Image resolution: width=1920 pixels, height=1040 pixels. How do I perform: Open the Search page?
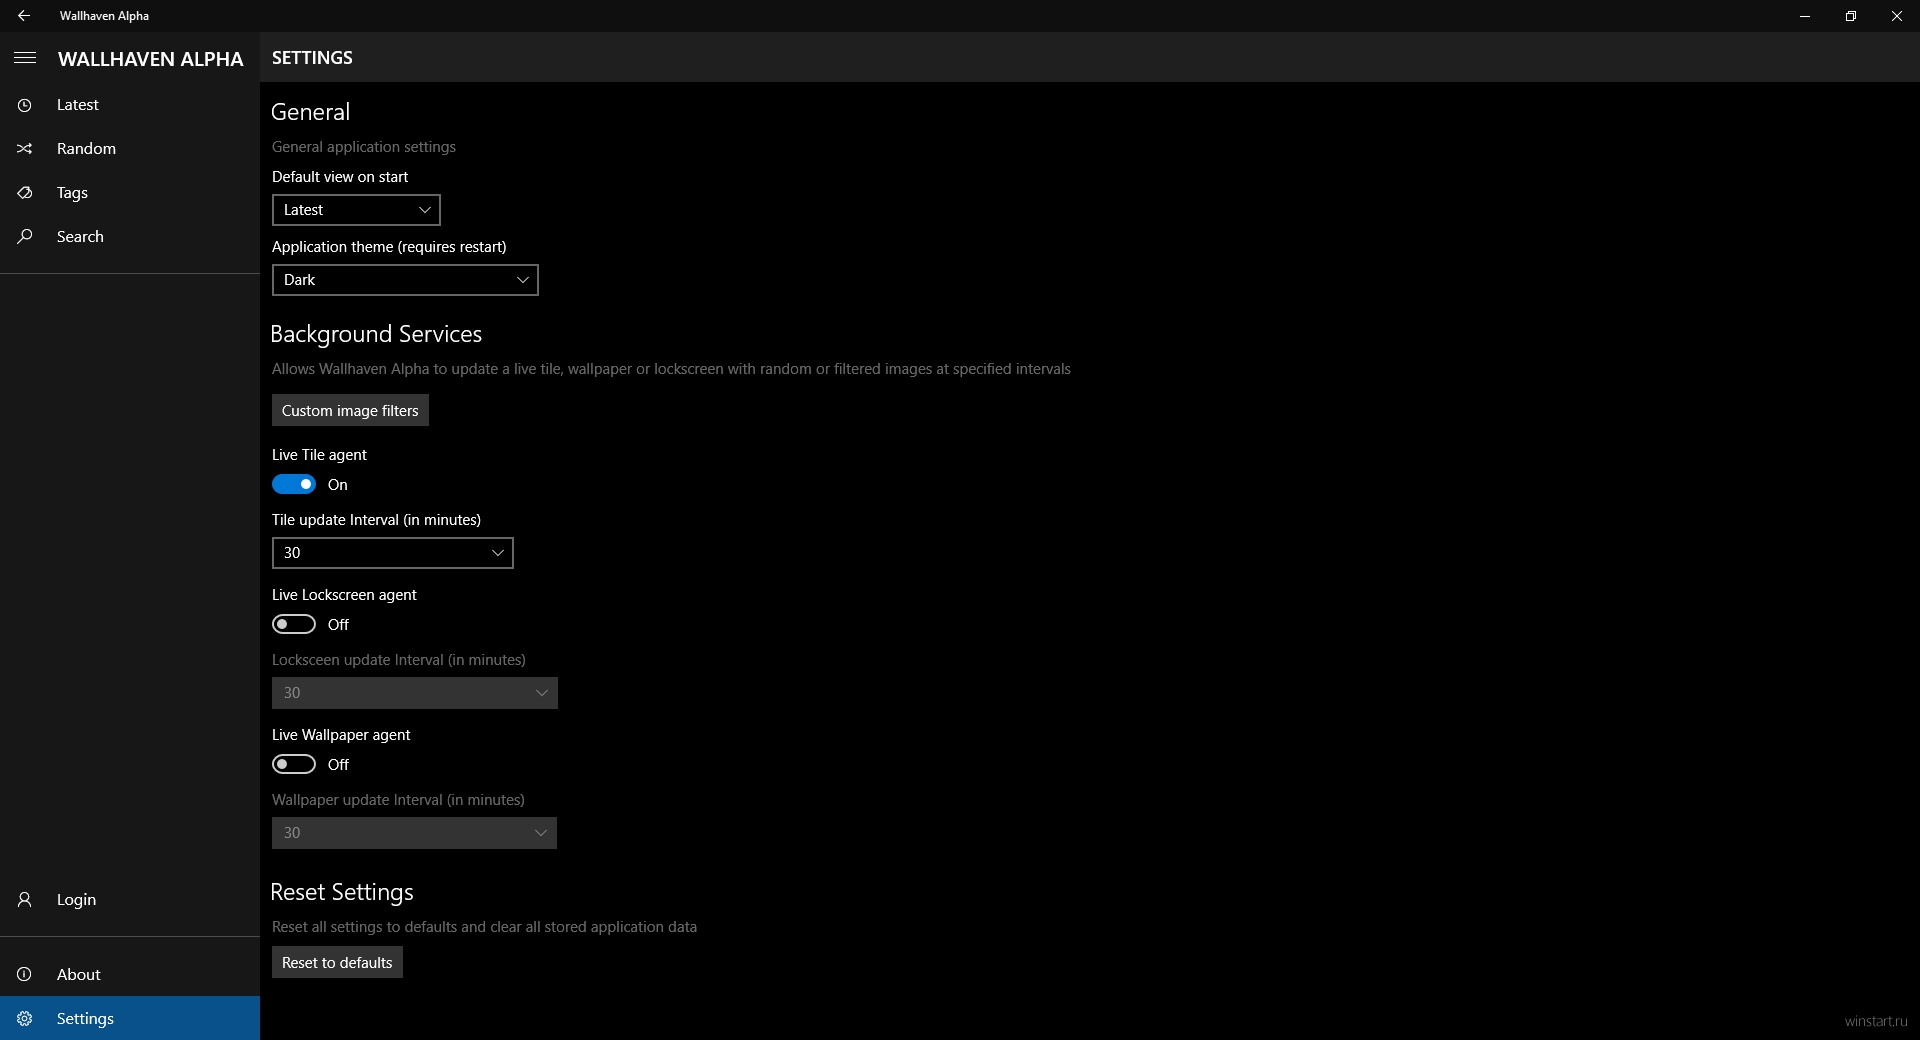pyautogui.click(x=130, y=237)
